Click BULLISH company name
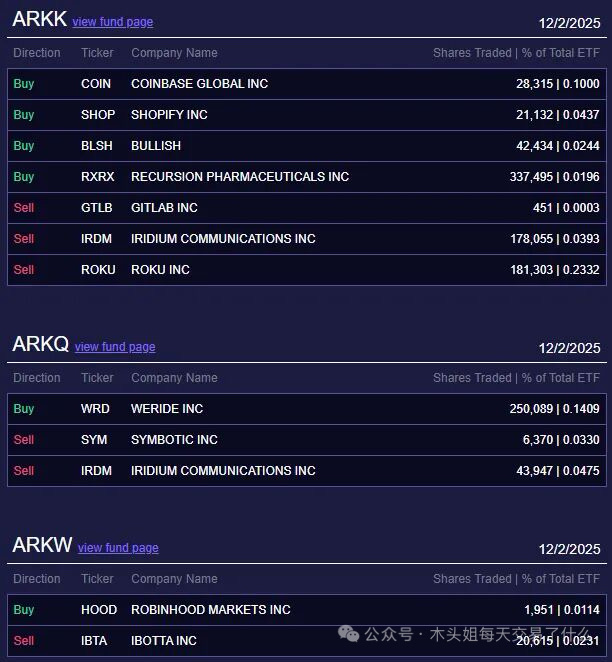The width and height of the screenshot is (612, 662). tap(156, 146)
